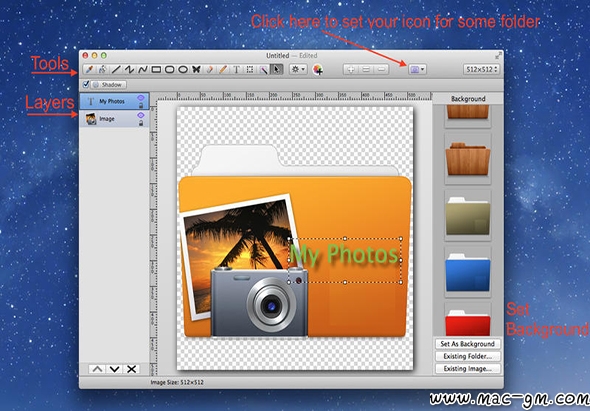Select the eyedropper color picker tool
The height and width of the screenshot is (411, 590).
pyautogui.click(x=89, y=70)
